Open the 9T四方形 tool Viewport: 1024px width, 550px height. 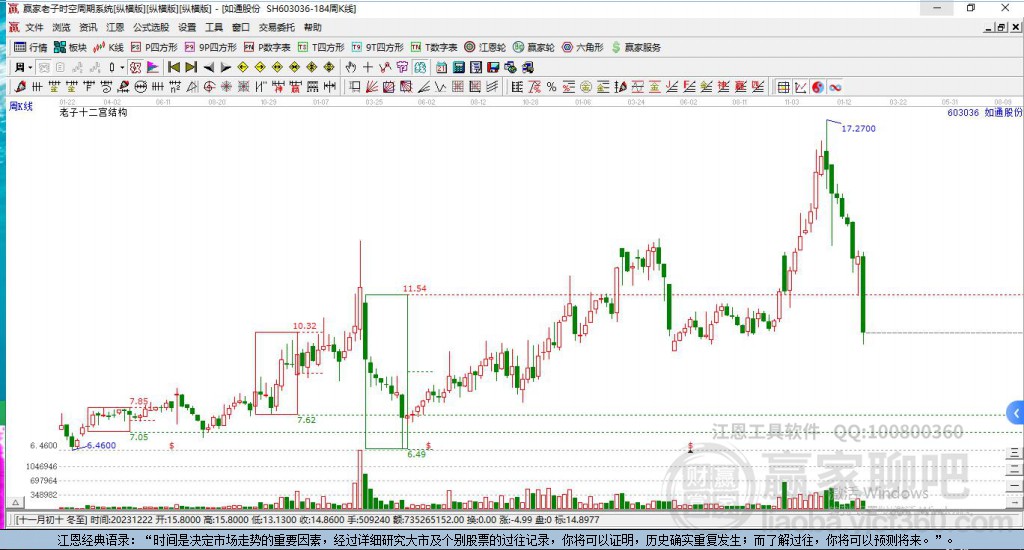(x=377, y=47)
